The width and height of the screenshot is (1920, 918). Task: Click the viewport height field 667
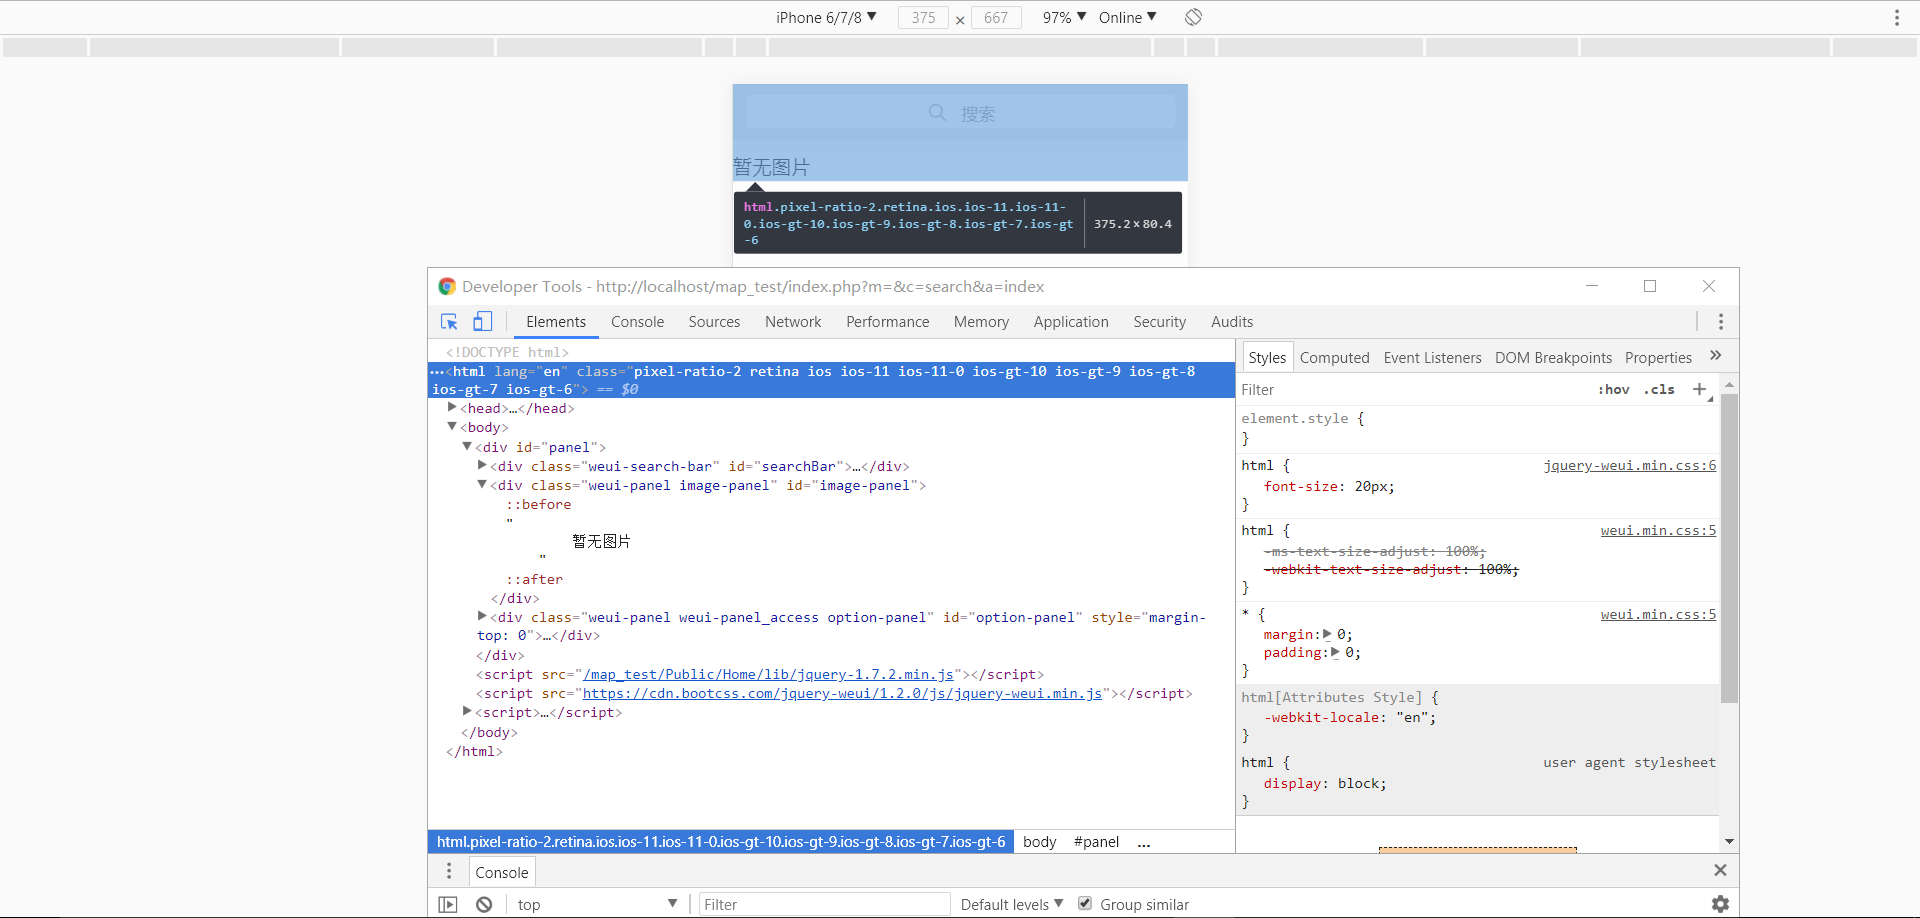tap(996, 17)
